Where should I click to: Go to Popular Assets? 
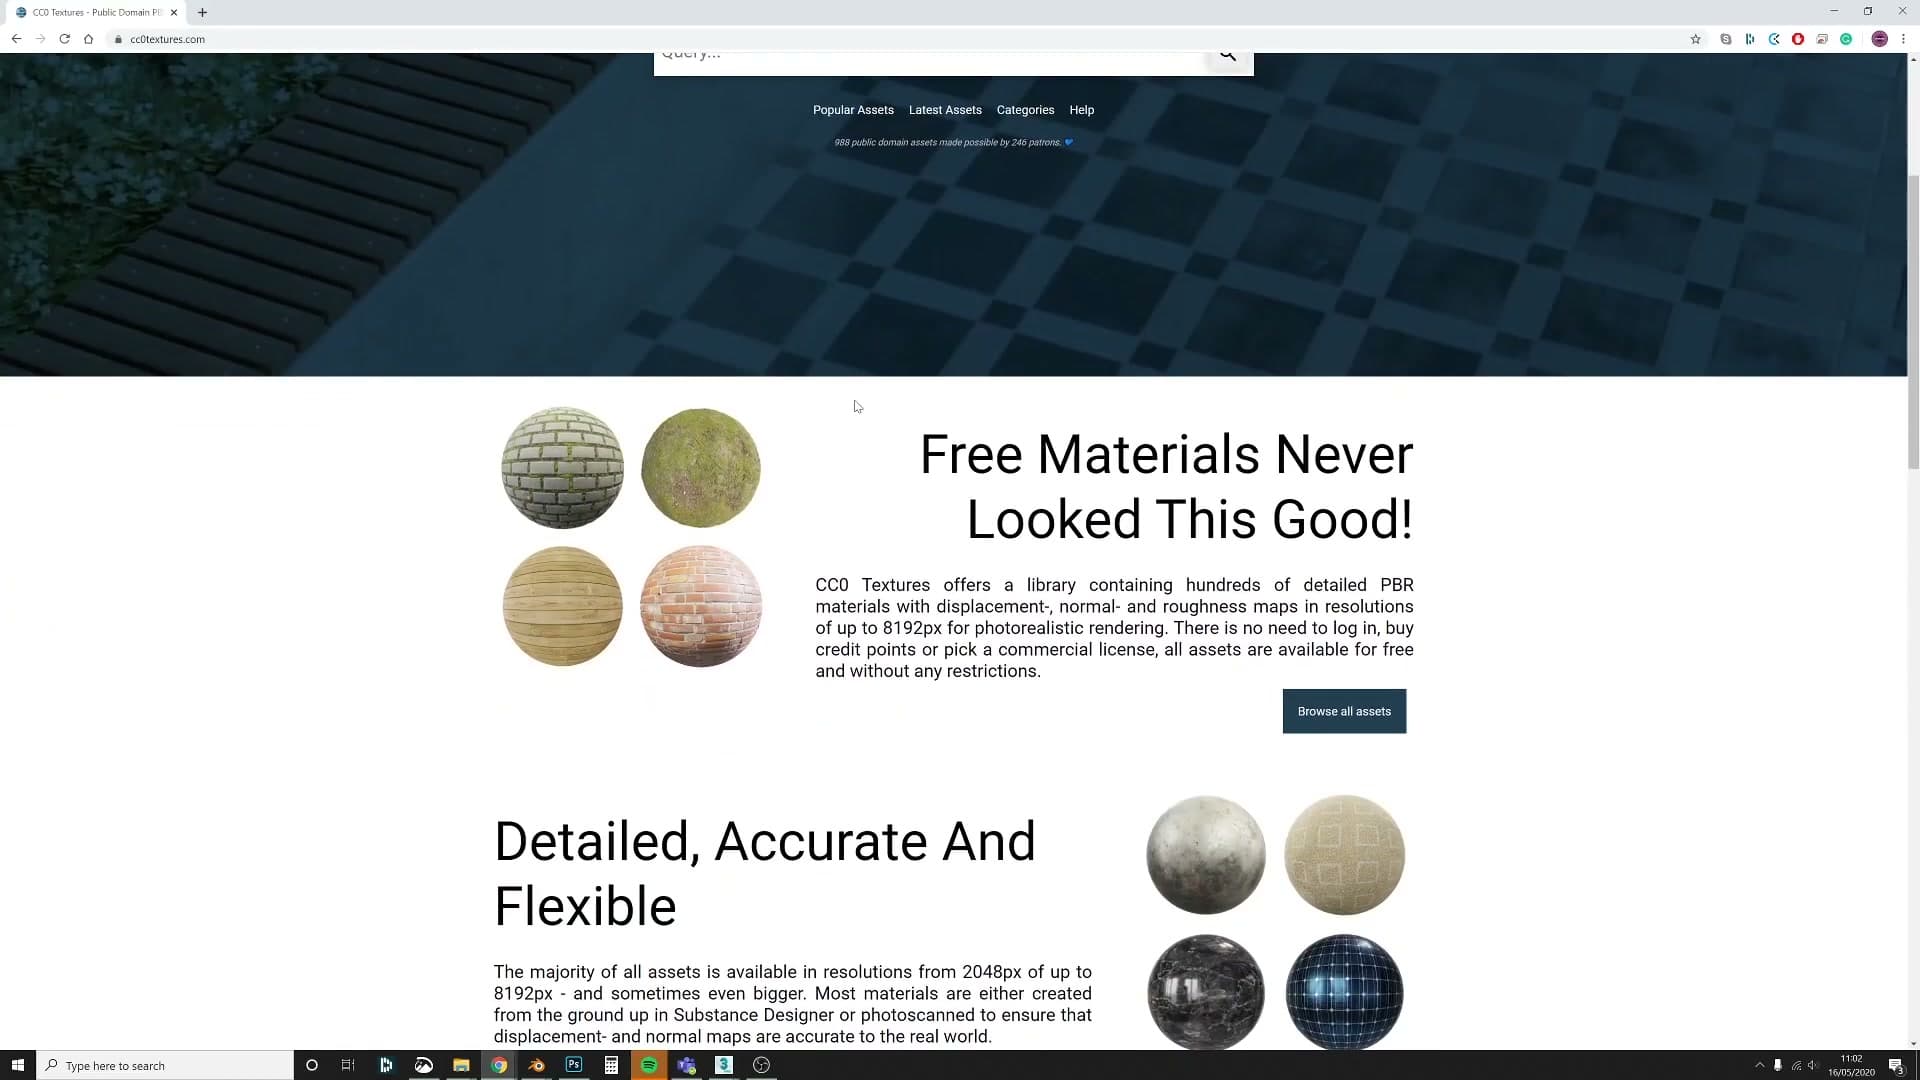coord(853,110)
